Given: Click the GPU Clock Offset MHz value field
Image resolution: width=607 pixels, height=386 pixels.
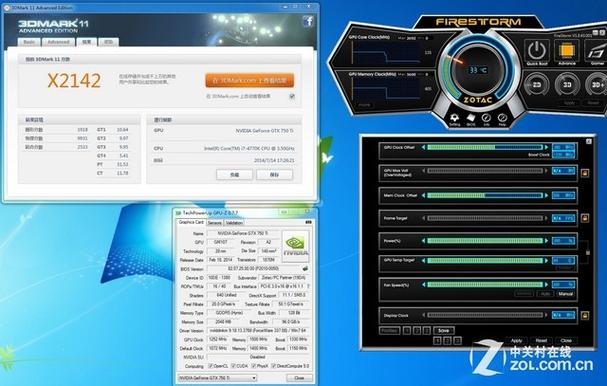Looking at the screenshot, I should coord(563,147).
